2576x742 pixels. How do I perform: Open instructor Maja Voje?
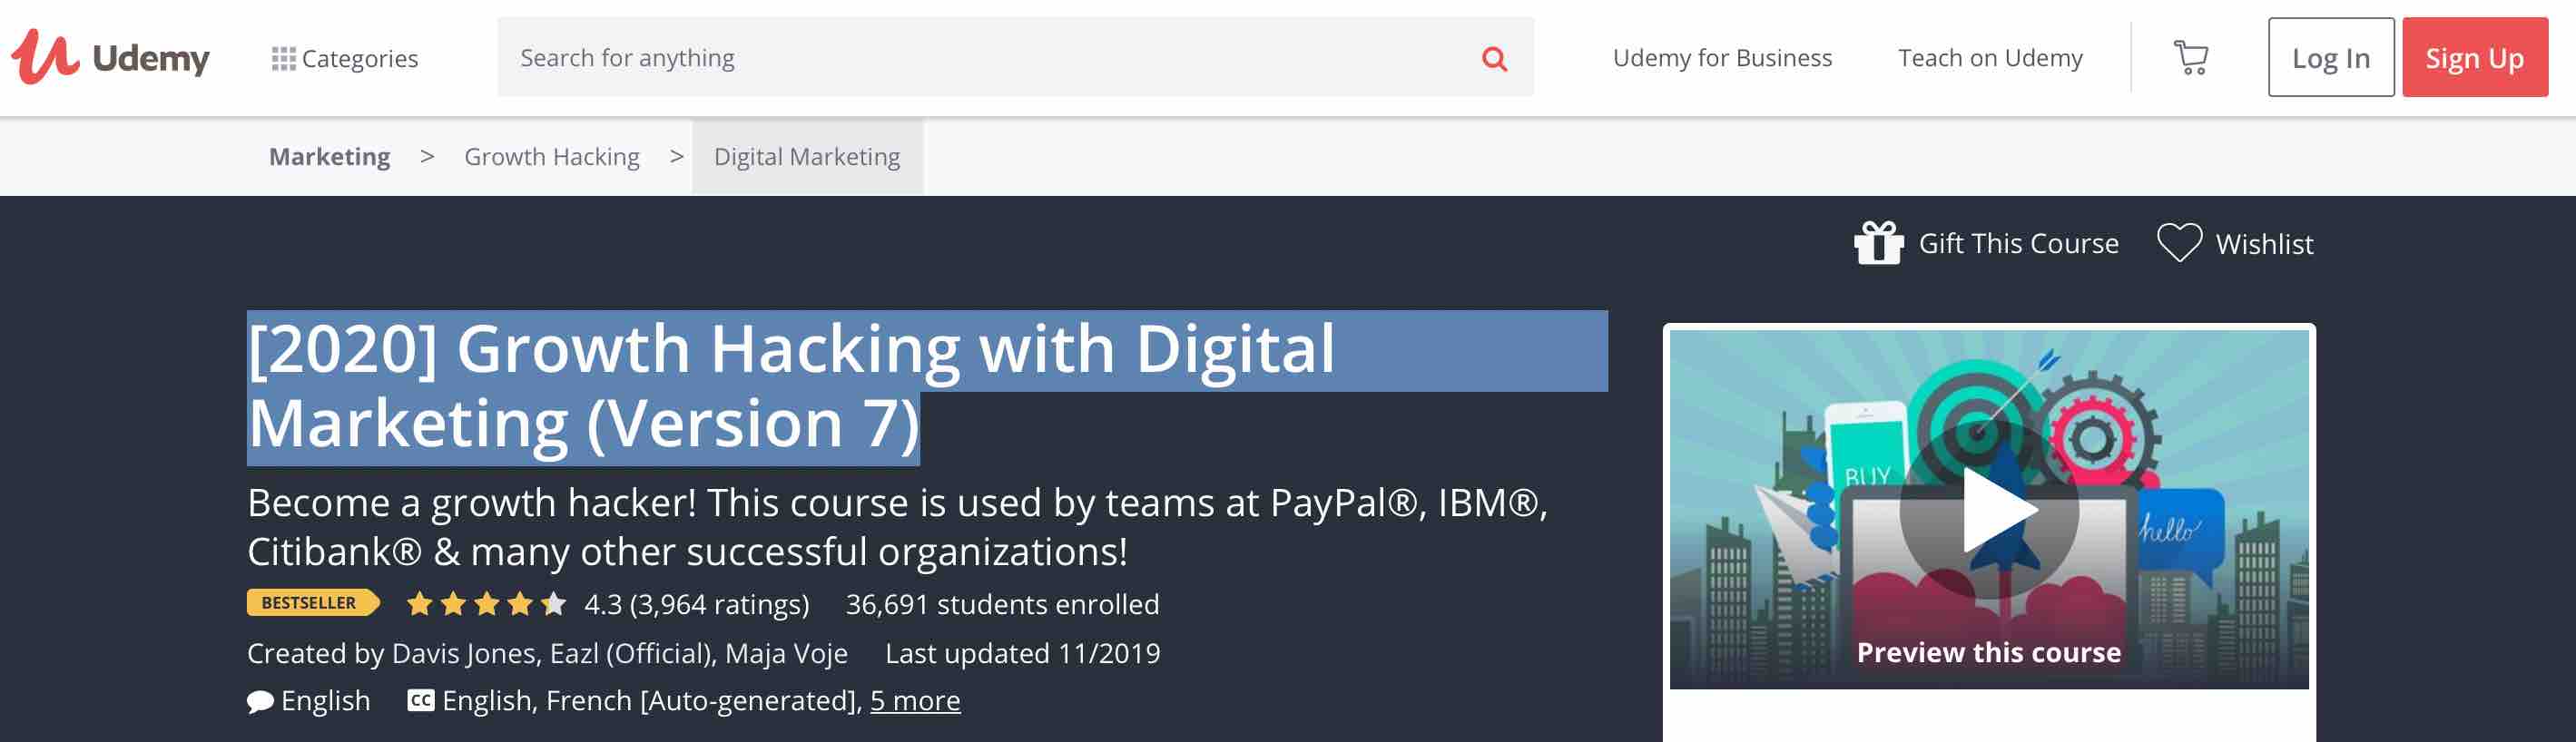tap(786, 653)
